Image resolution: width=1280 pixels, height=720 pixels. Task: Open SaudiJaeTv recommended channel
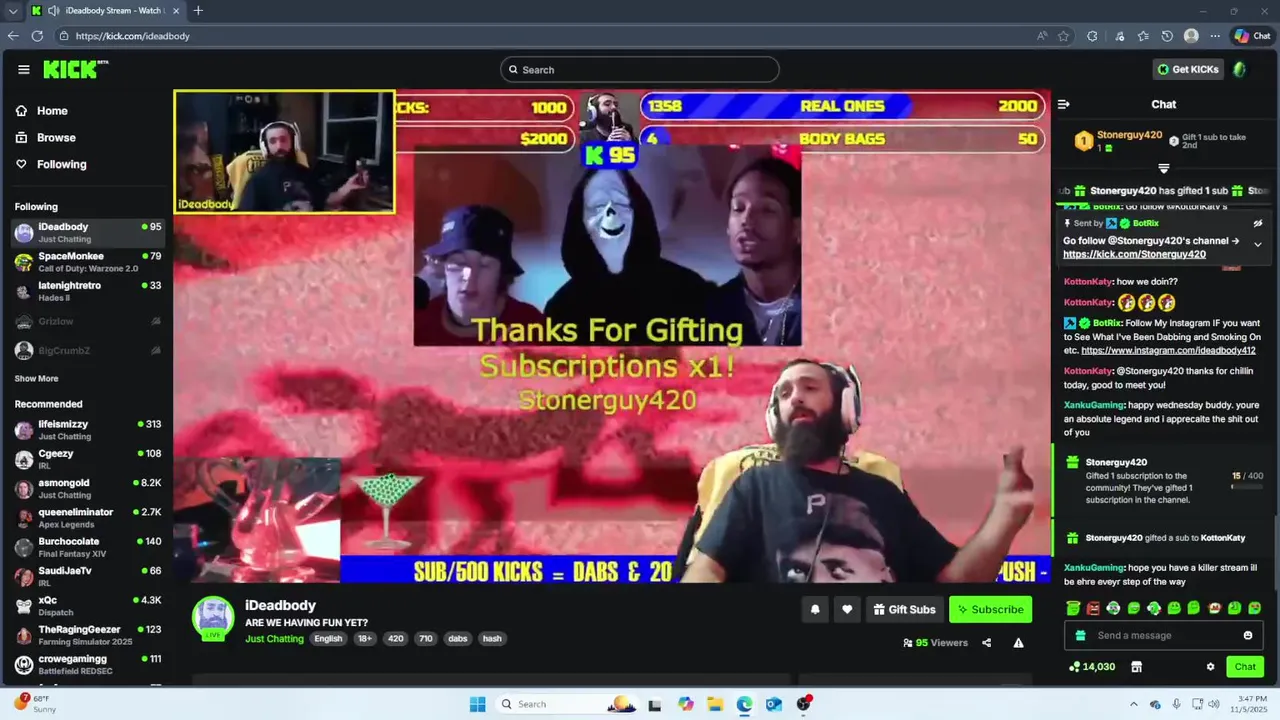click(x=88, y=576)
